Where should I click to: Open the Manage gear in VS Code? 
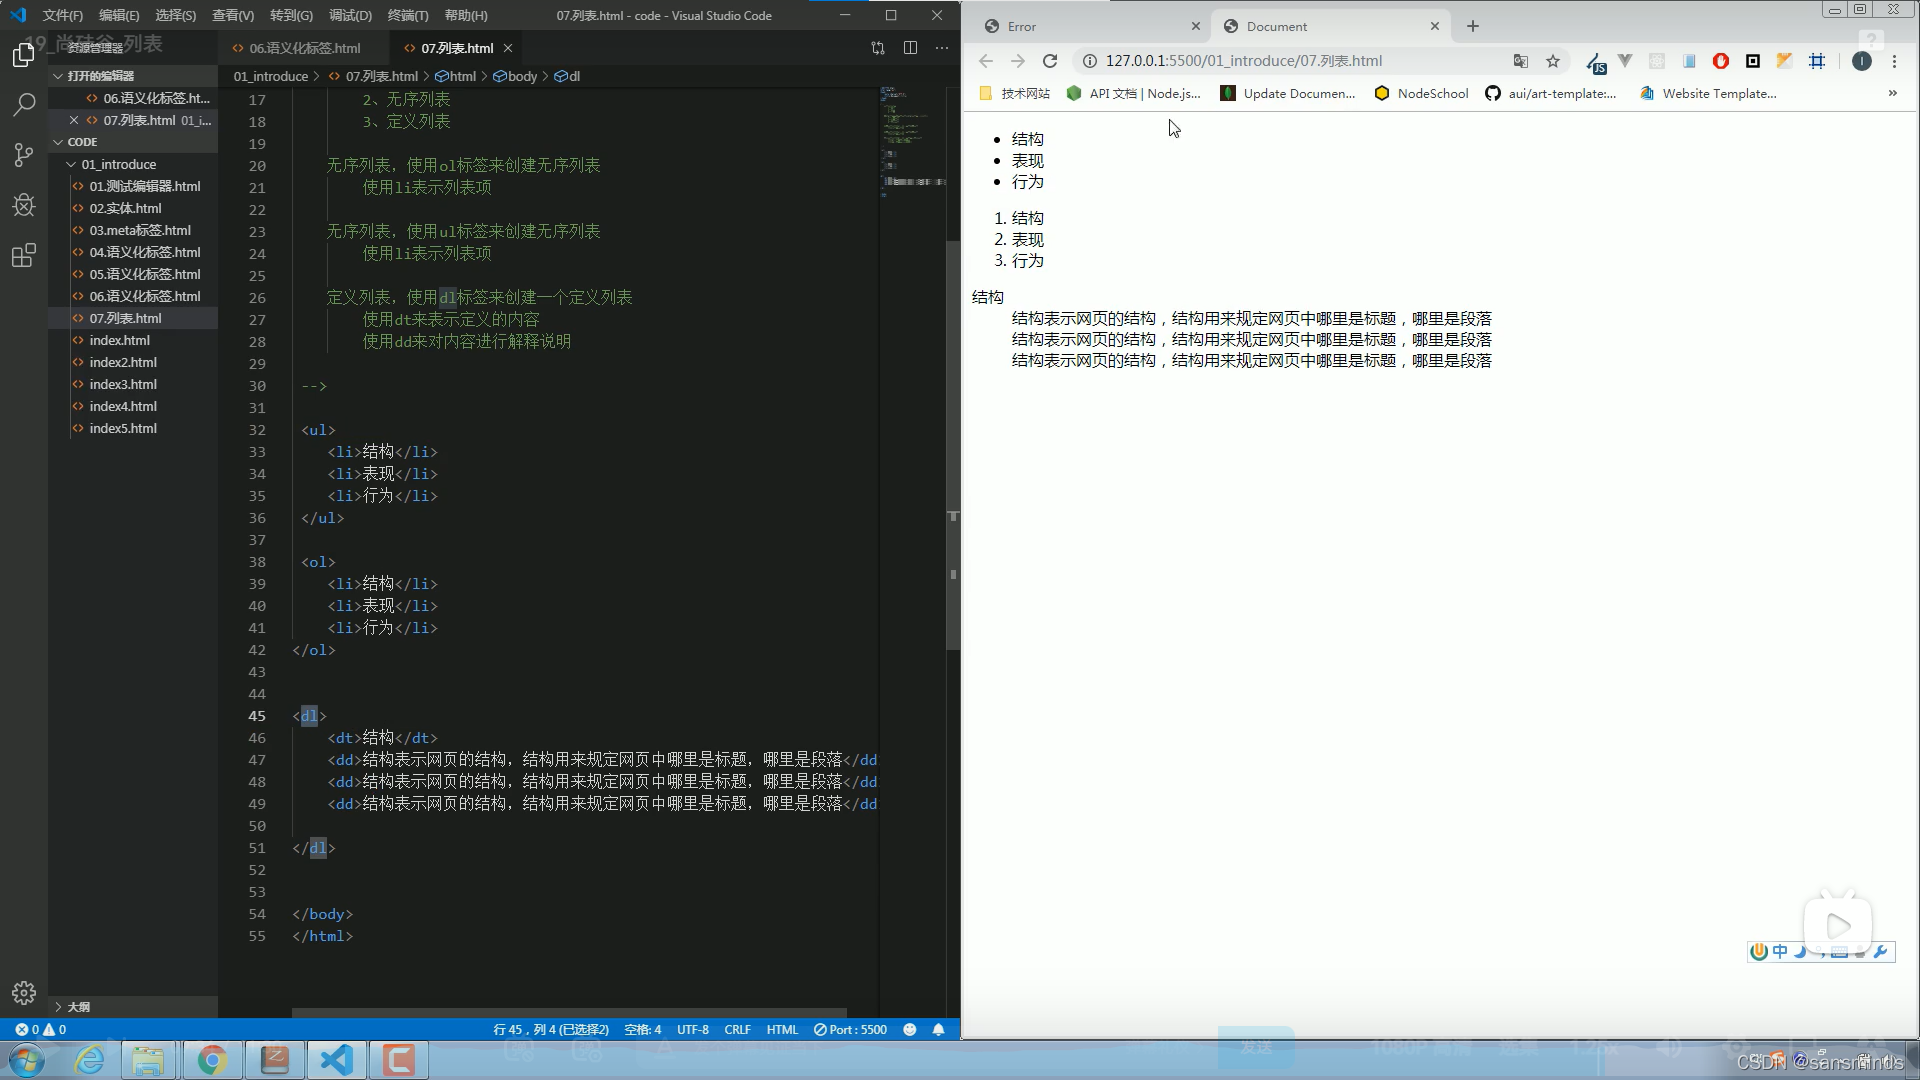click(24, 992)
